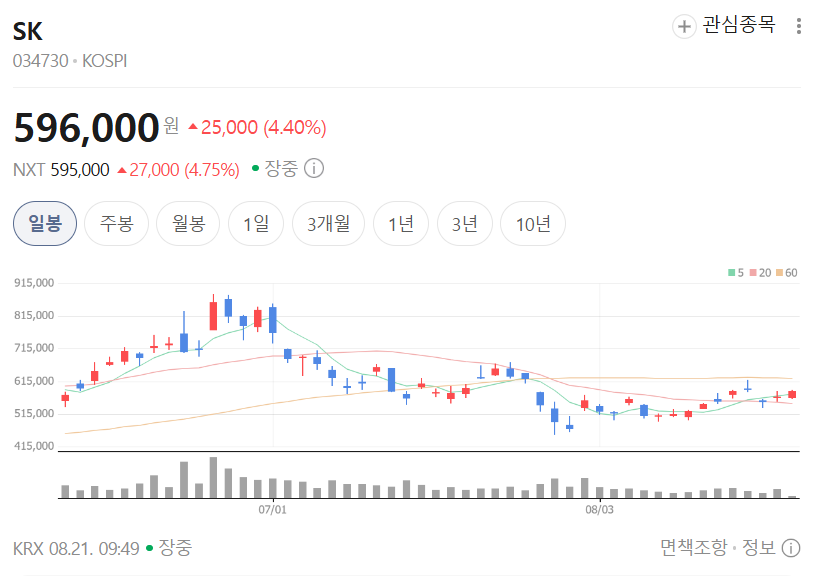Select the 일봉 daily candle tab
822x576 pixels.
click(x=45, y=224)
